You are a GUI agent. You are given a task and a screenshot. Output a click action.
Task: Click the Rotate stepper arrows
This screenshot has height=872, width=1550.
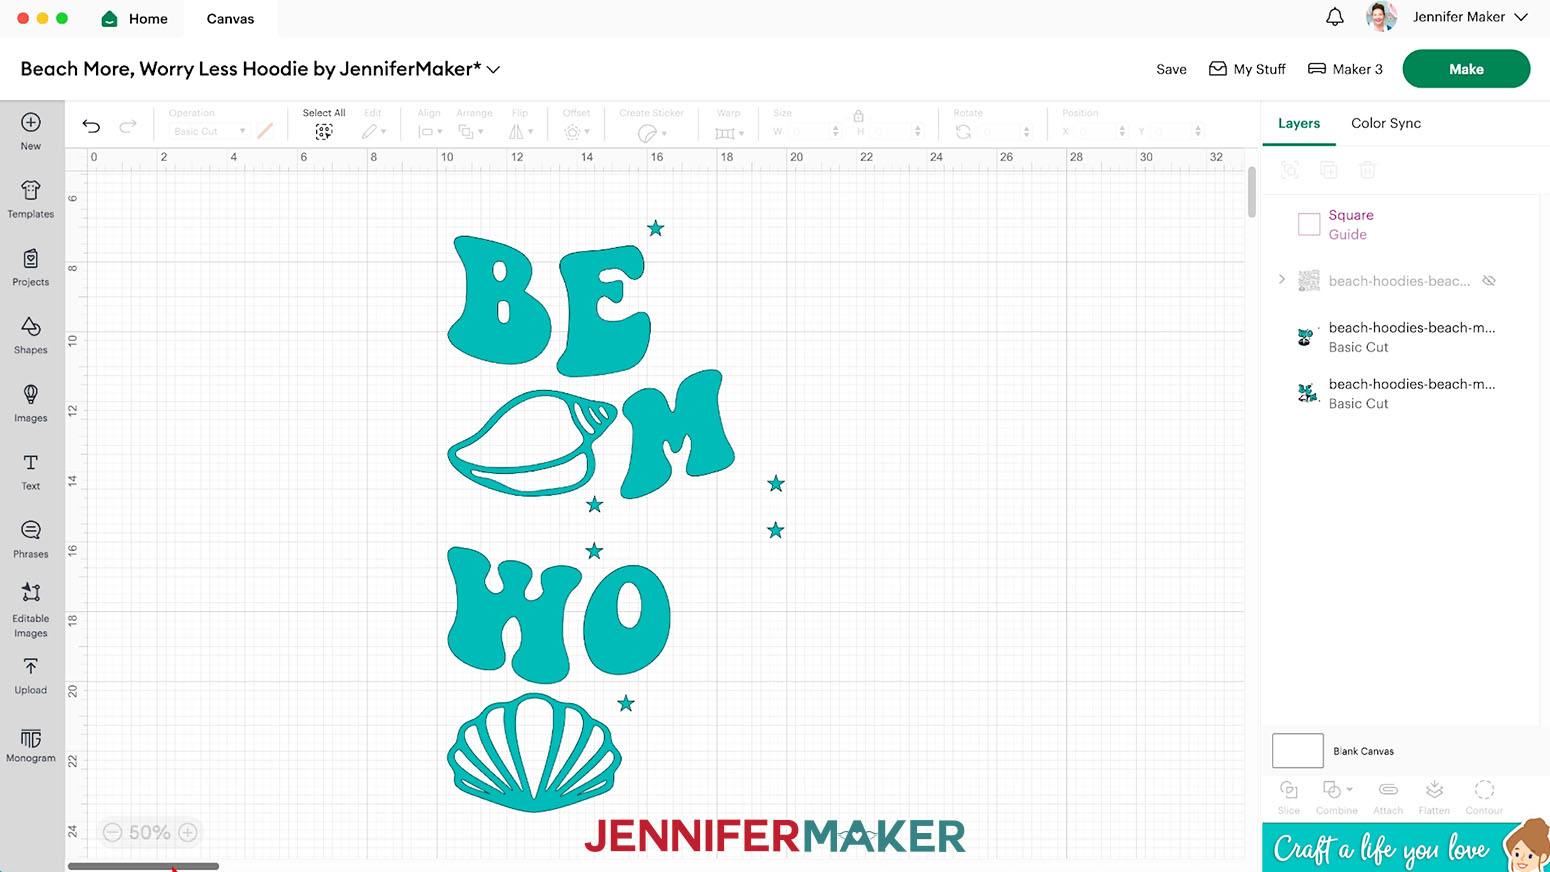click(1026, 131)
